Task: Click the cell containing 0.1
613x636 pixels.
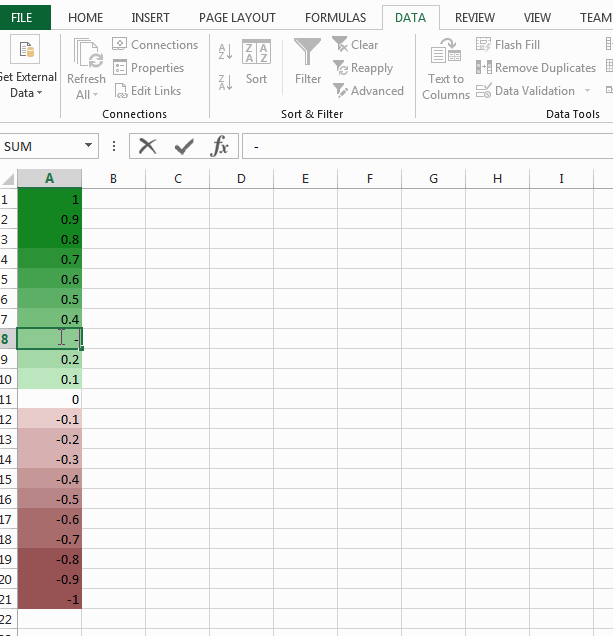Action: coord(49,379)
